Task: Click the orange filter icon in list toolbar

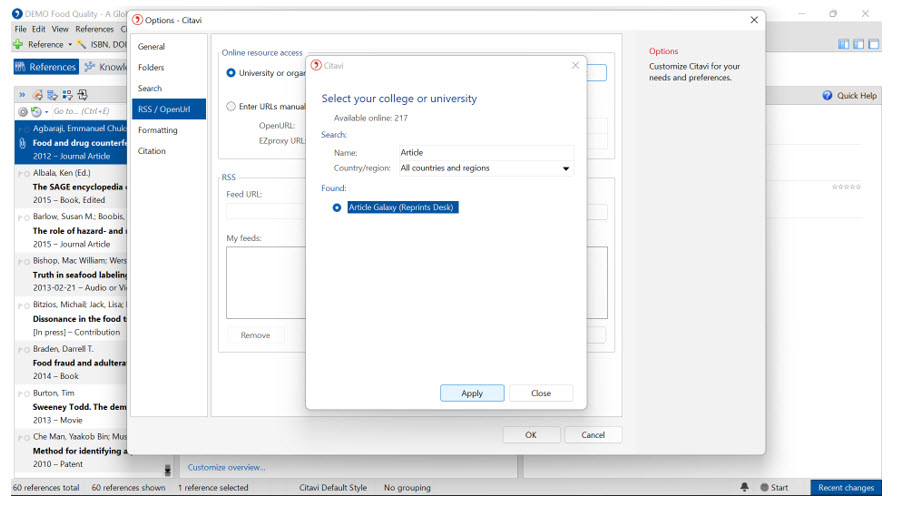Action: point(37,94)
